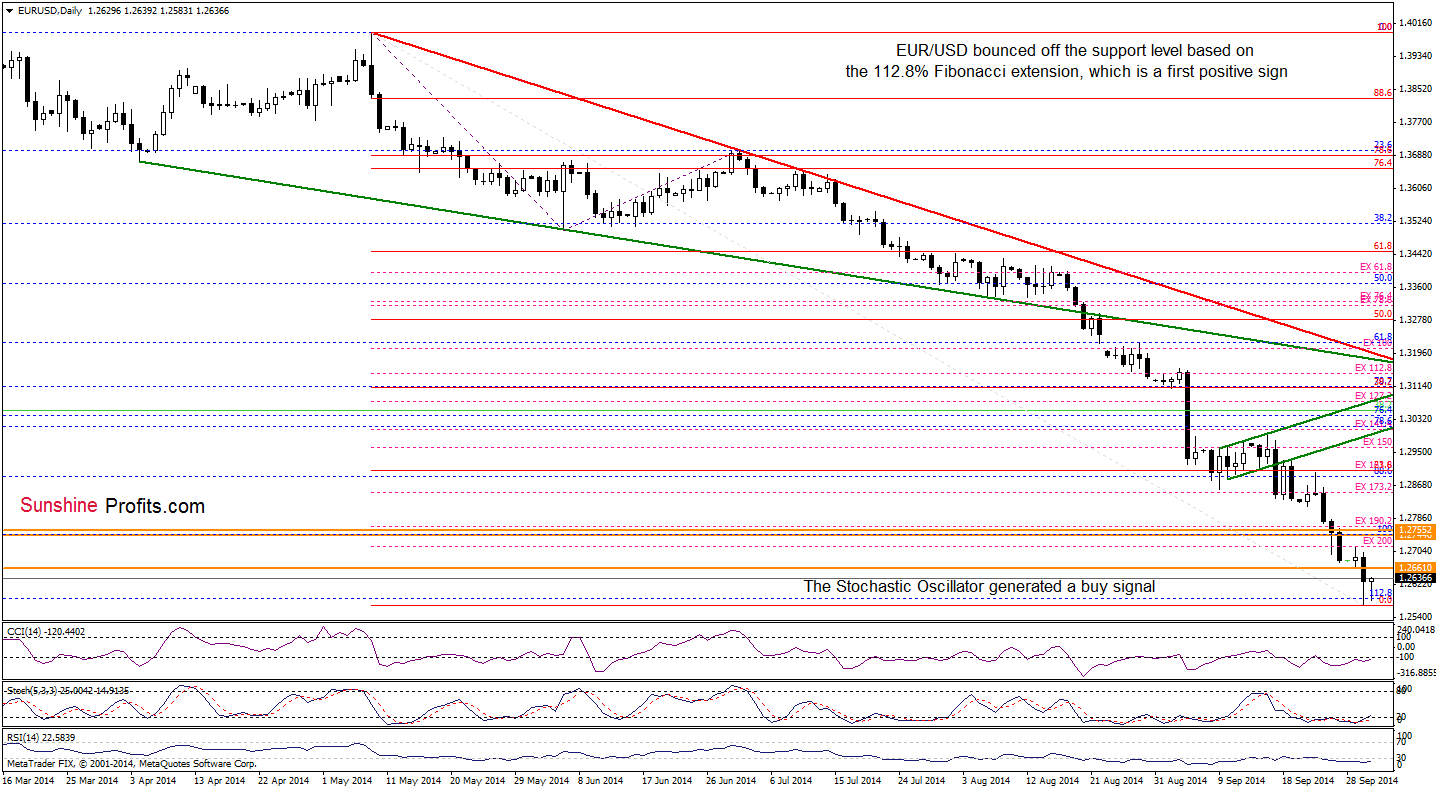Screen dimensions: 1436x789
Task: Click the 1.3934 price axis value
Action: point(1415,56)
